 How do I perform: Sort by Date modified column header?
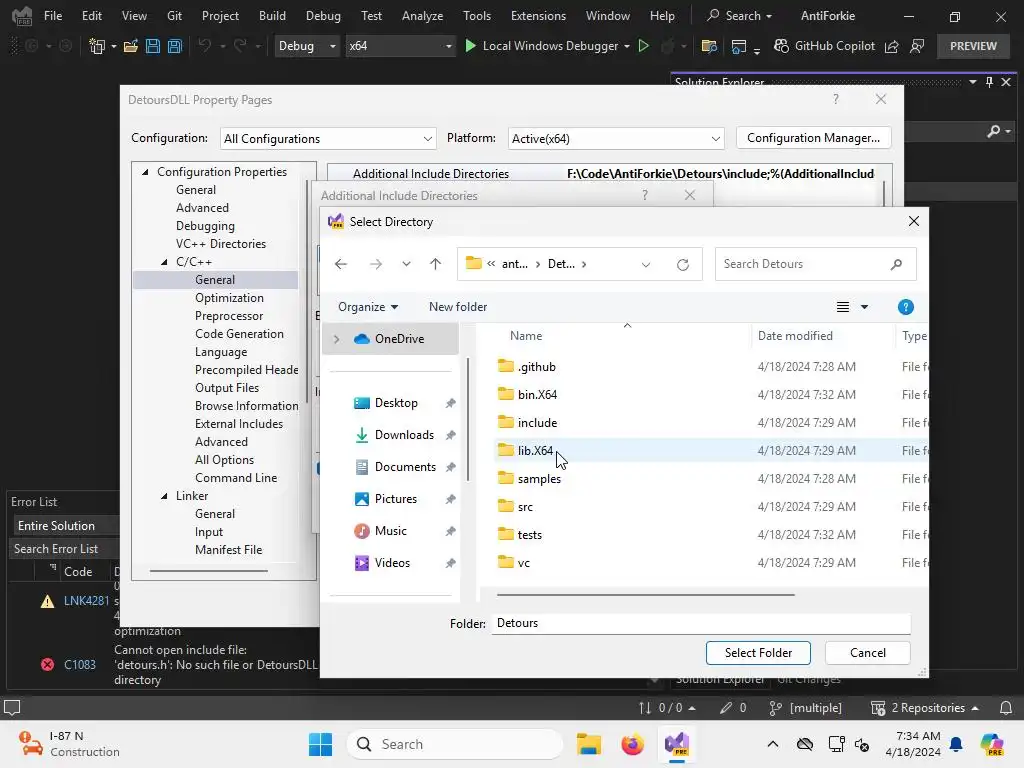795,336
